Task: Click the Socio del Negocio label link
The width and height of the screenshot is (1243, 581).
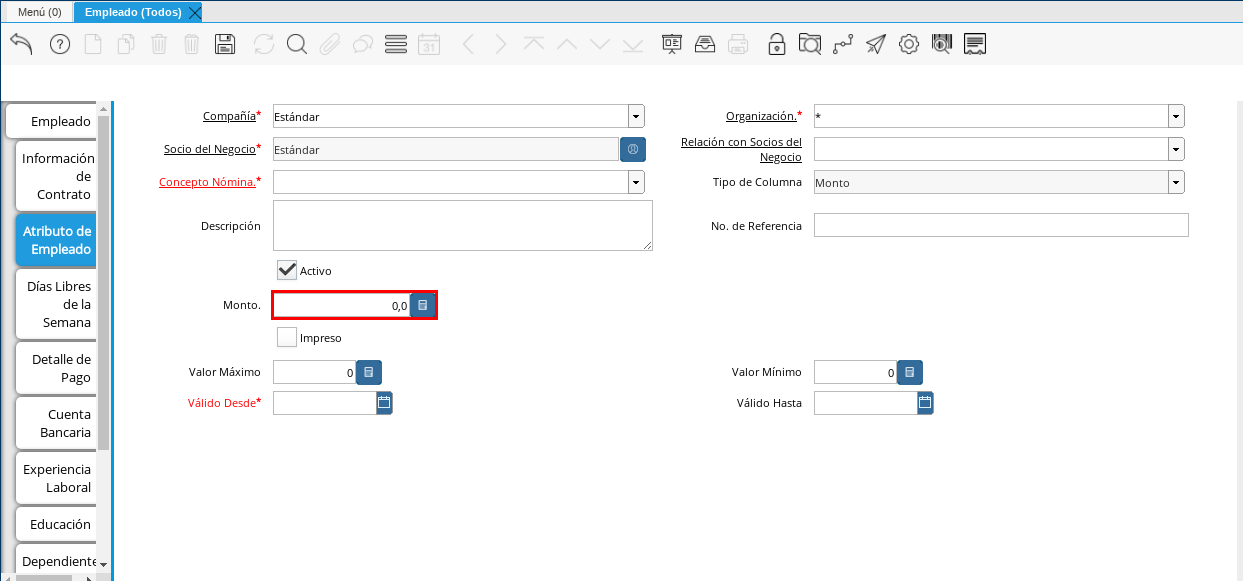Action: tap(210, 149)
